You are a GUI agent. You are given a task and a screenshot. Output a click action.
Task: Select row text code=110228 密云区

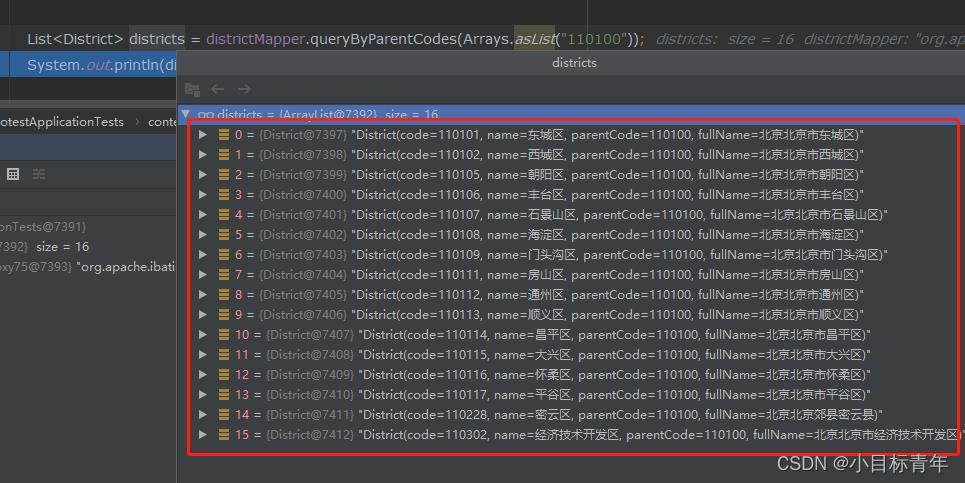coord(620,414)
